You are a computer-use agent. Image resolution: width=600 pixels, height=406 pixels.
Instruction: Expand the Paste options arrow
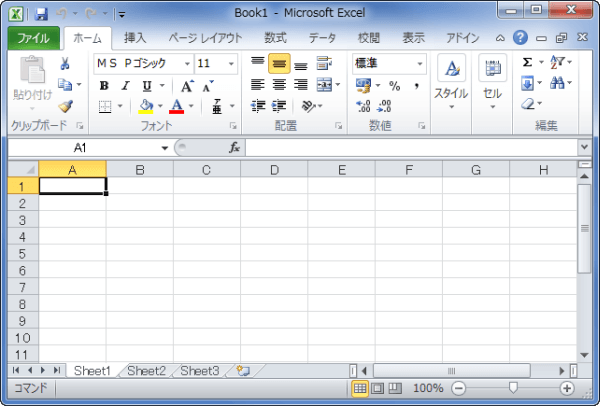point(32,109)
